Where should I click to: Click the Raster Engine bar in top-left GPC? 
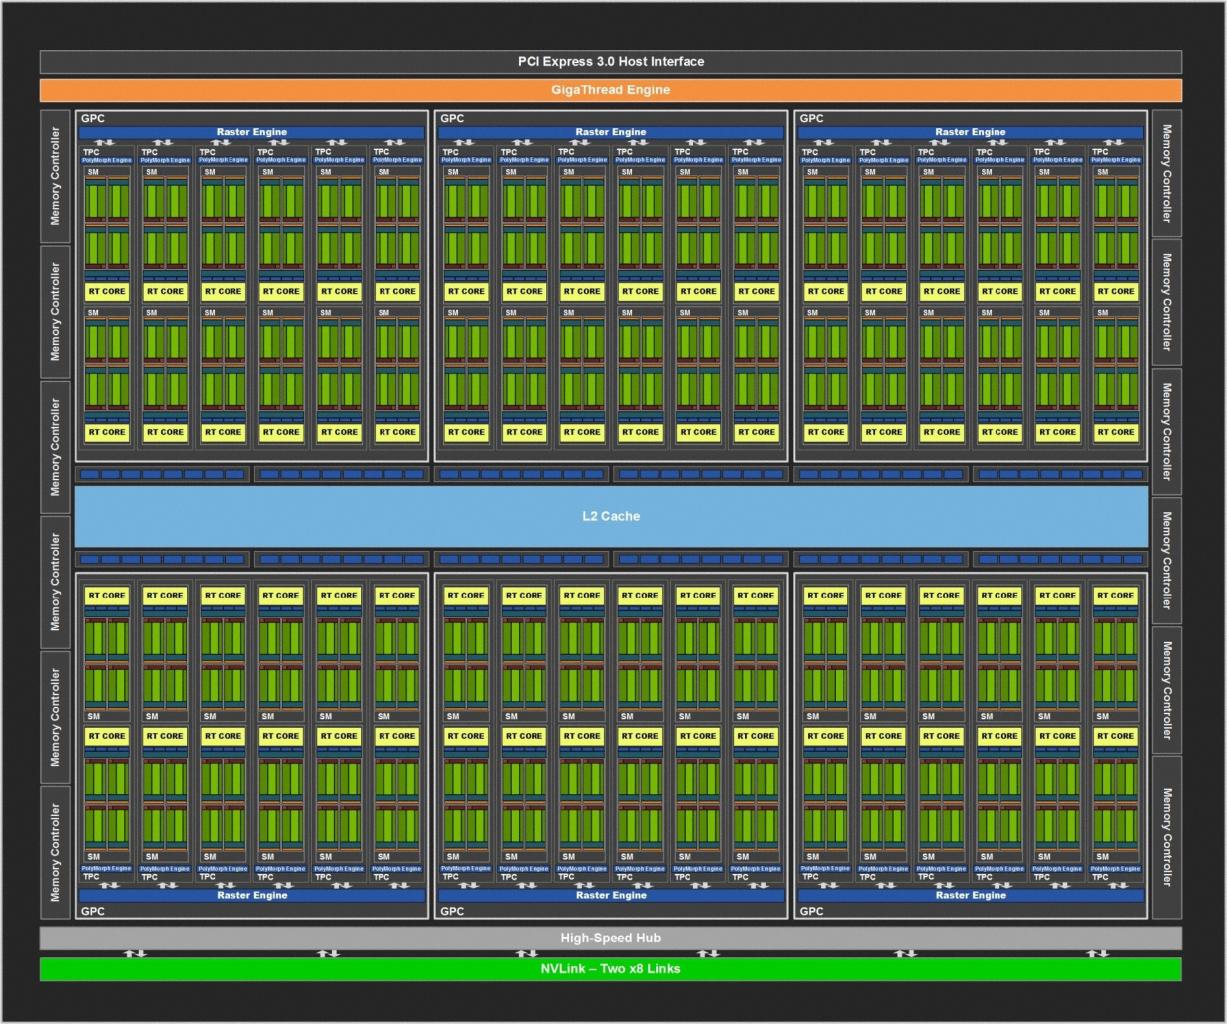(252, 132)
